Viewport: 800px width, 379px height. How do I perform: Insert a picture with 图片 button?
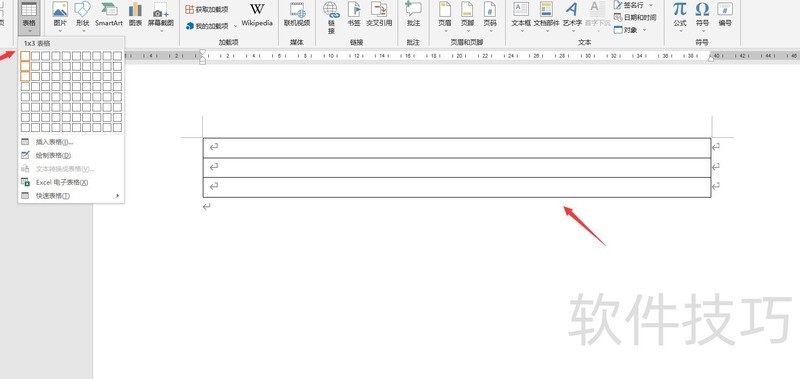pyautogui.click(x=60, y=15)
